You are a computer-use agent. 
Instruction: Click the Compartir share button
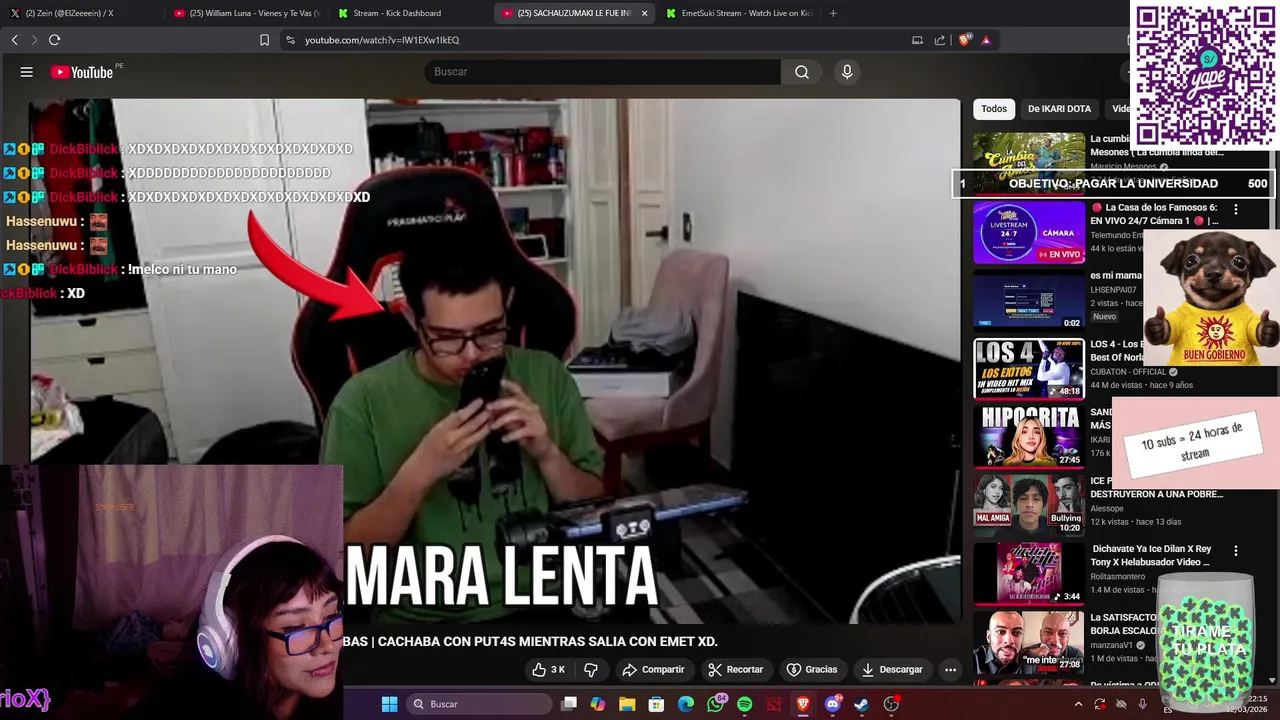(653, 669)
